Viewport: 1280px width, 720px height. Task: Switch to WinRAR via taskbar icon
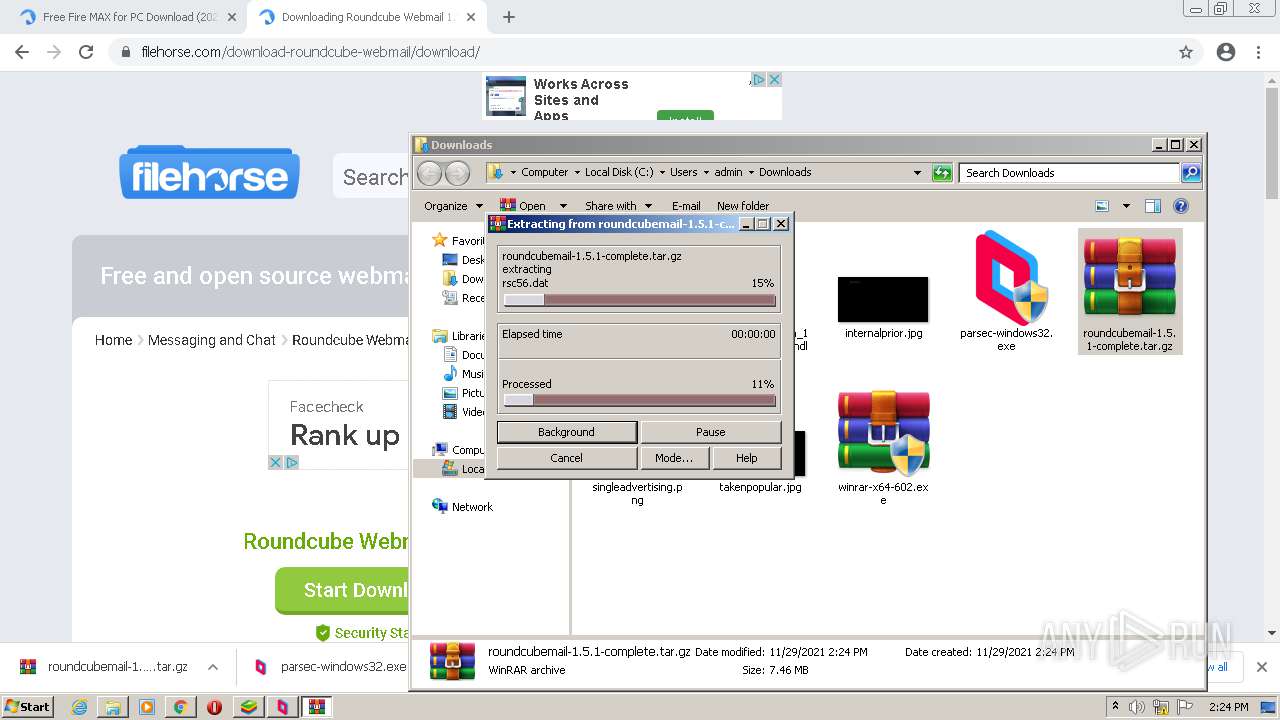(x=316, y=707)
